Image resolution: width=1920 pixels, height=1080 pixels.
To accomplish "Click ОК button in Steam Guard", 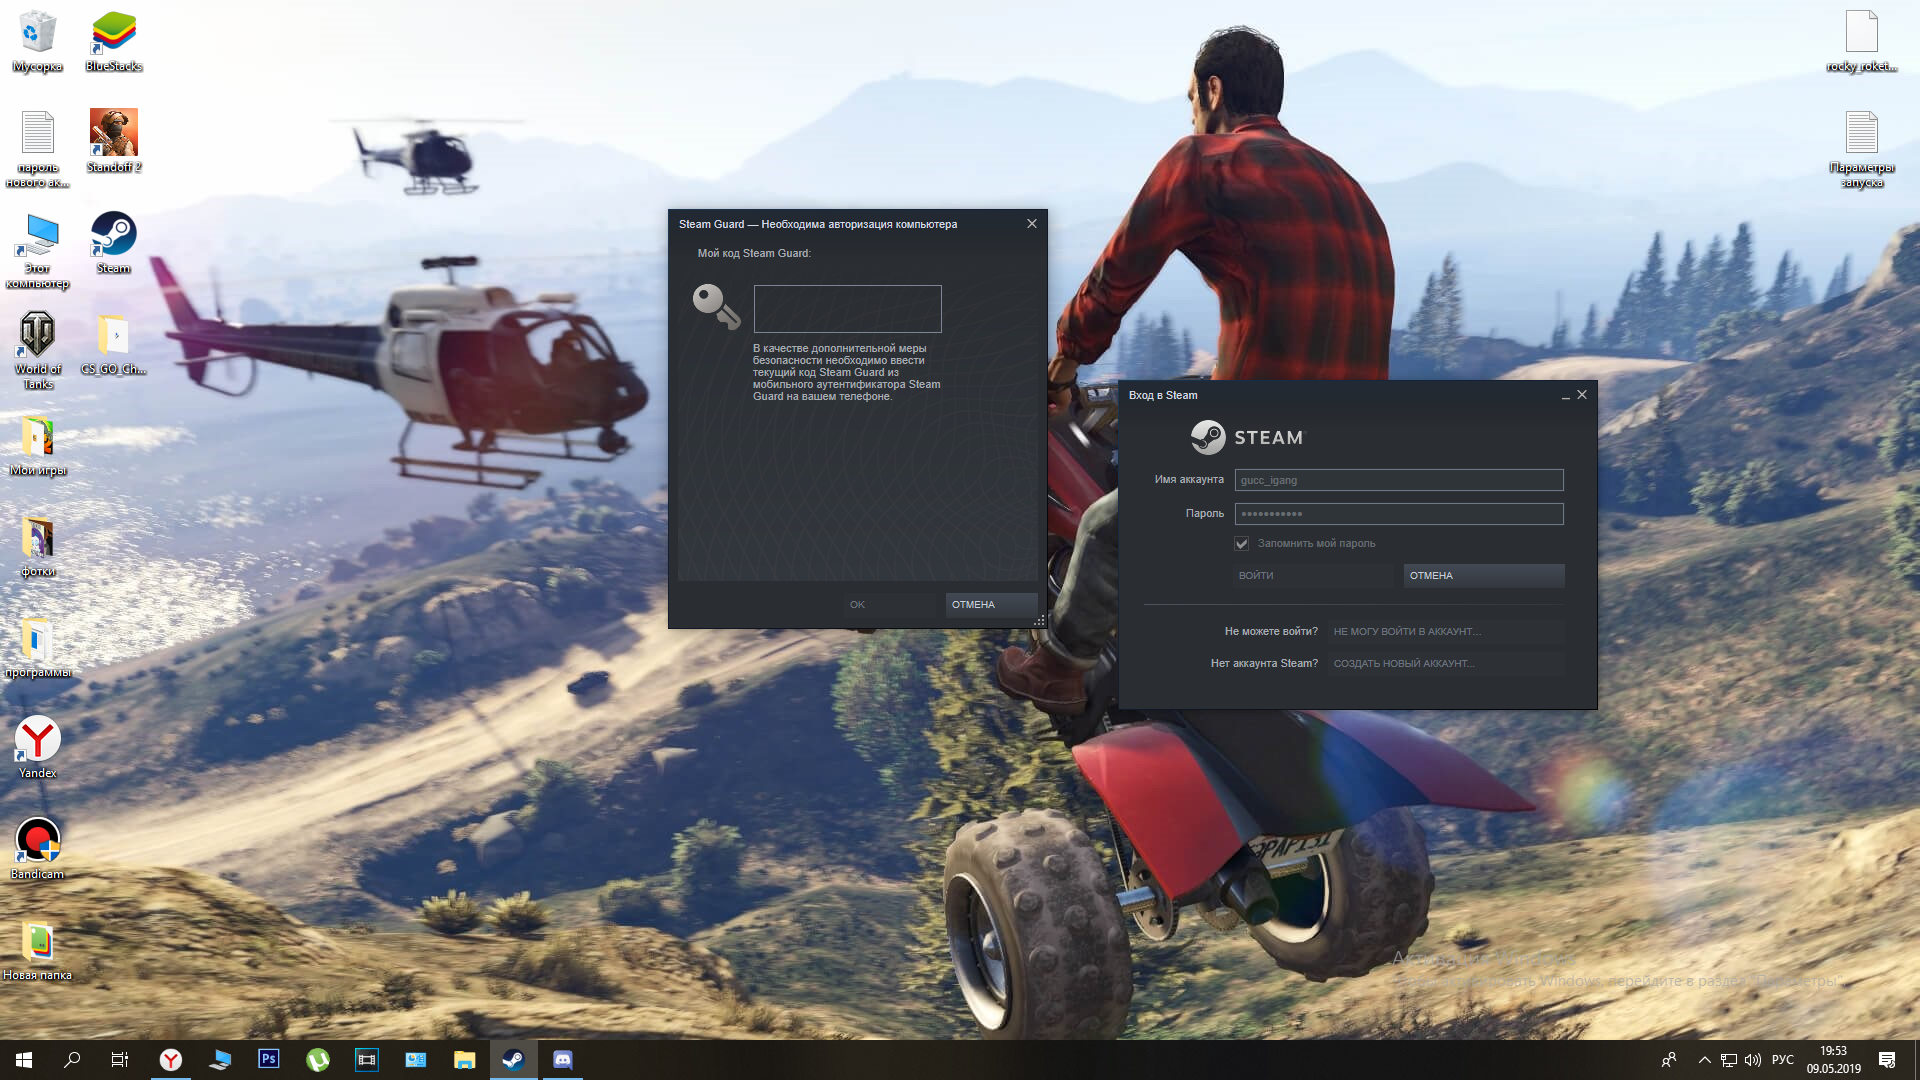I will 856,604.
